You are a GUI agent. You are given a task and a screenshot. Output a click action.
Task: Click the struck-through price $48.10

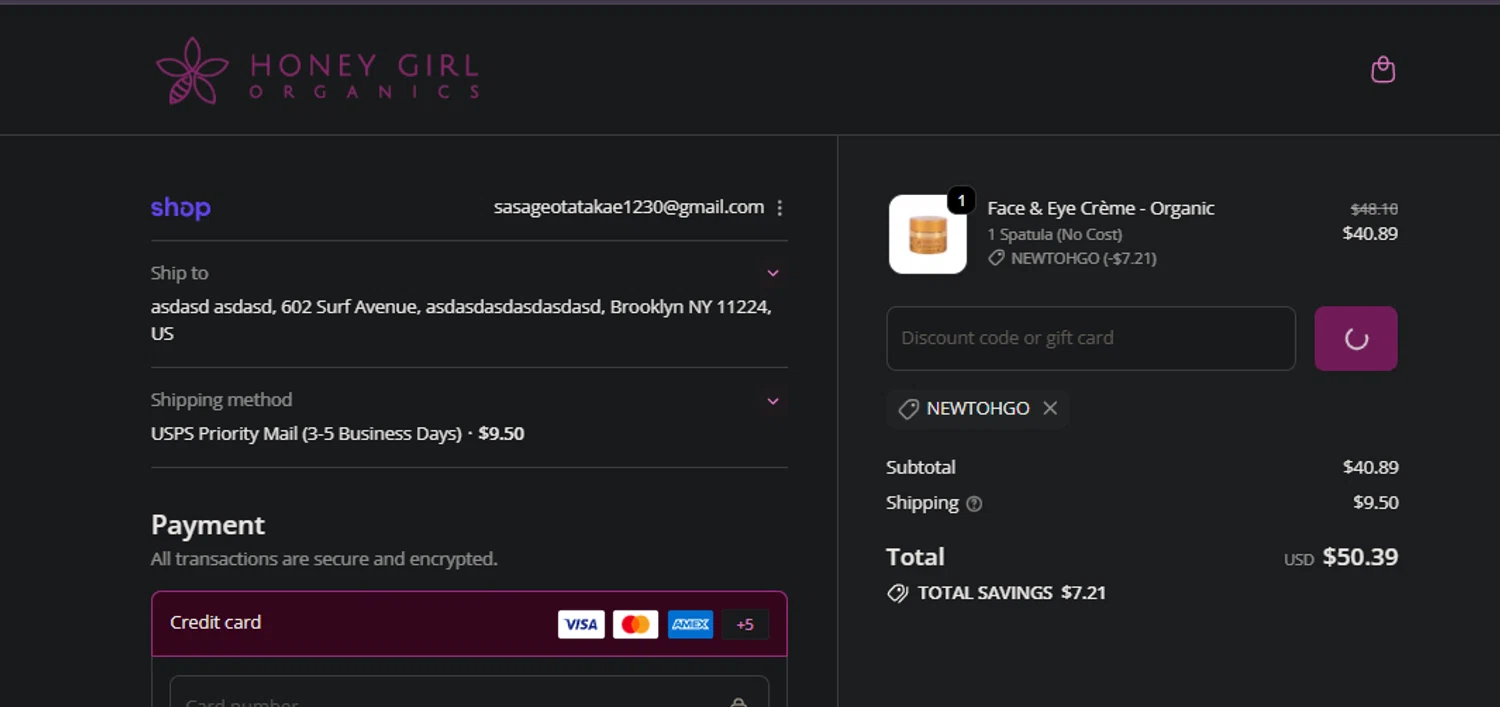point(1374,209)
